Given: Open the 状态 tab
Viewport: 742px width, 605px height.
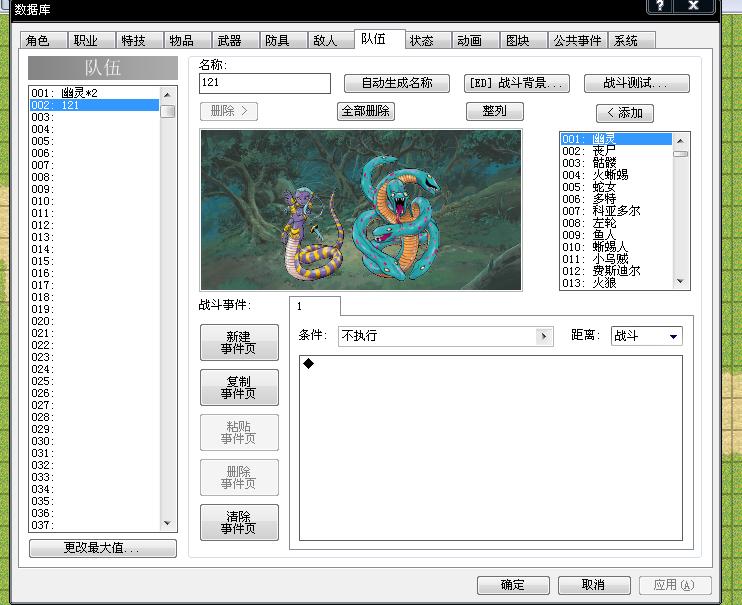Looking at the screenshot, I should tap(427, 41).
